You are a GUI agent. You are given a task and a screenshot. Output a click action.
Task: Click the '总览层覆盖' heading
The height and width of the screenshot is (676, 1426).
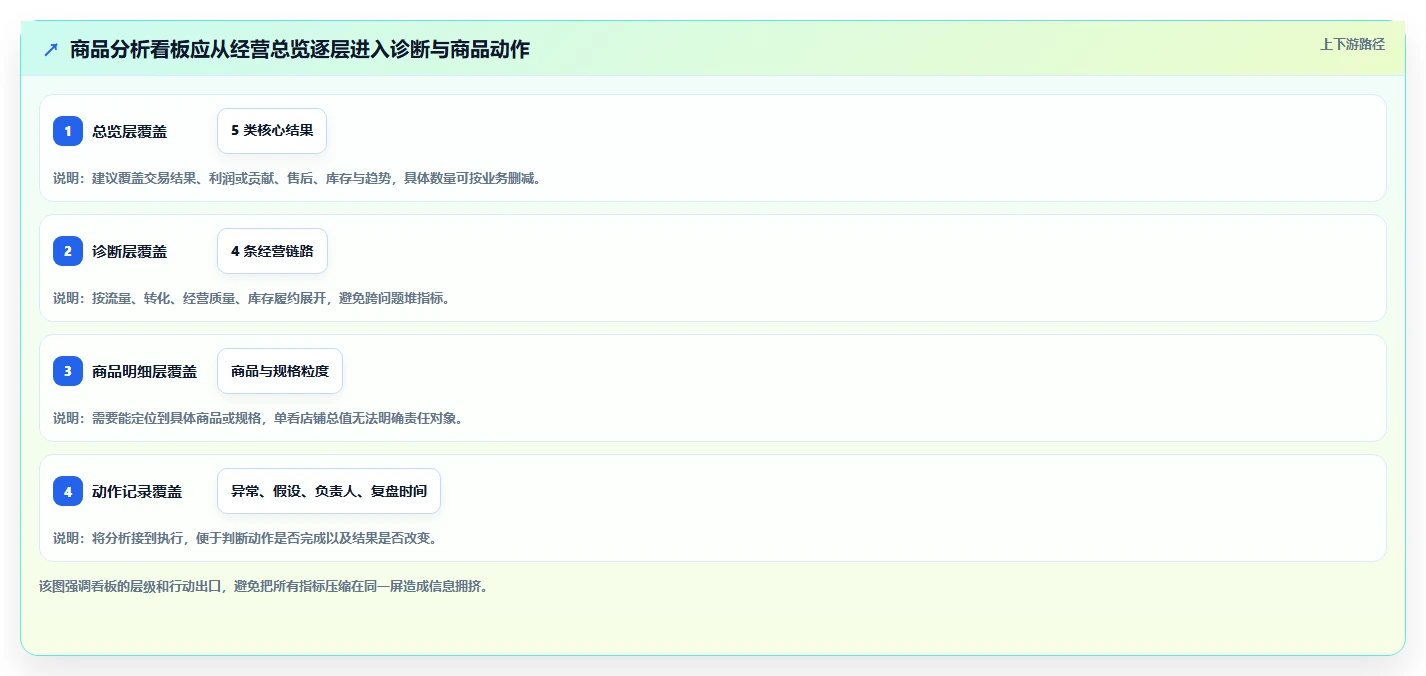click(129, 131)
